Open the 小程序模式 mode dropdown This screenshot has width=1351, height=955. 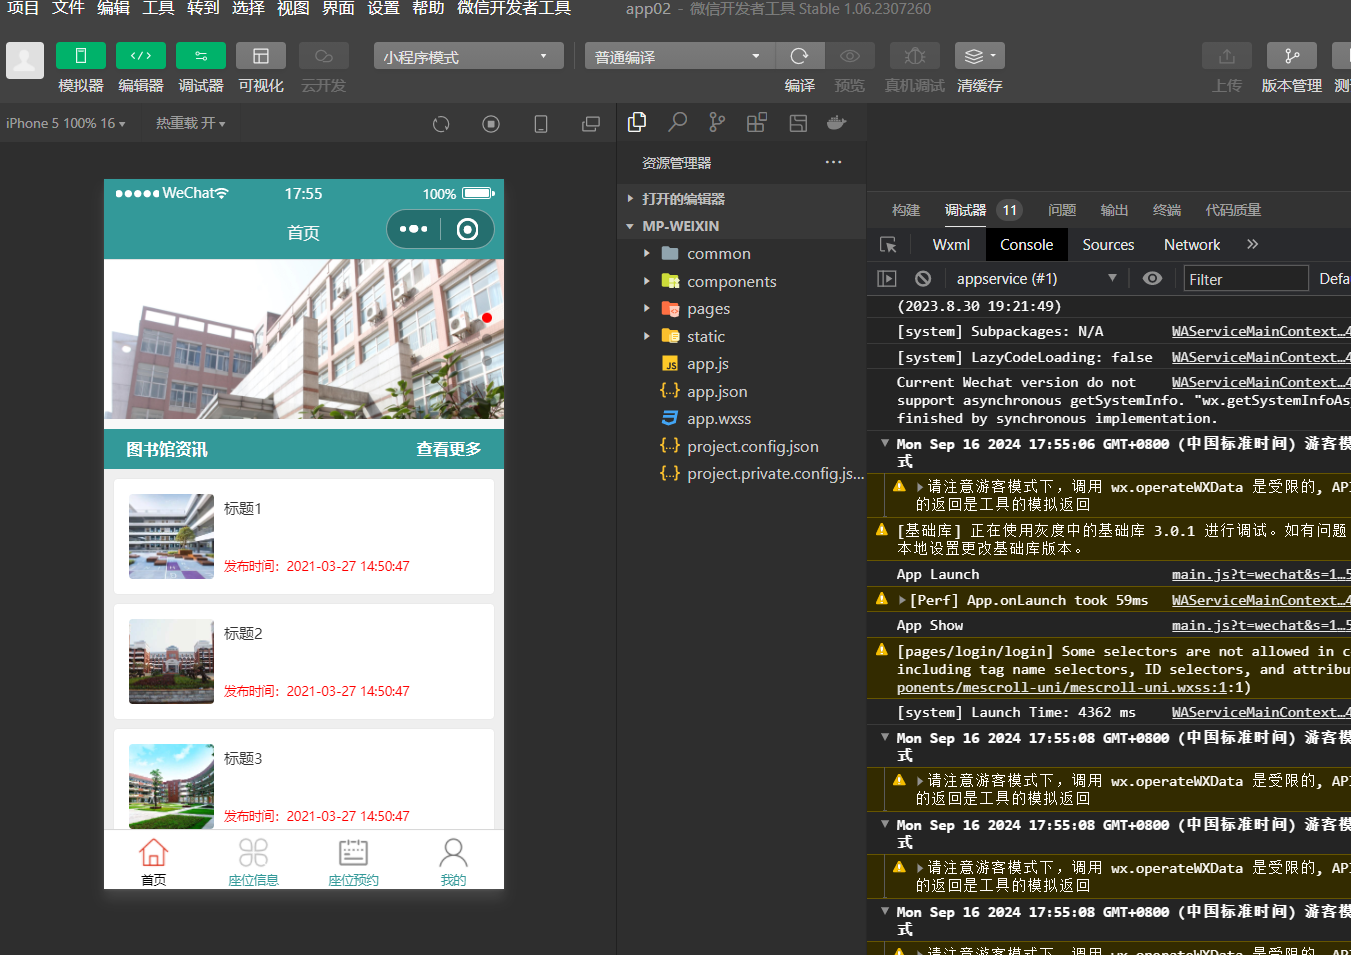pos(468,56)
